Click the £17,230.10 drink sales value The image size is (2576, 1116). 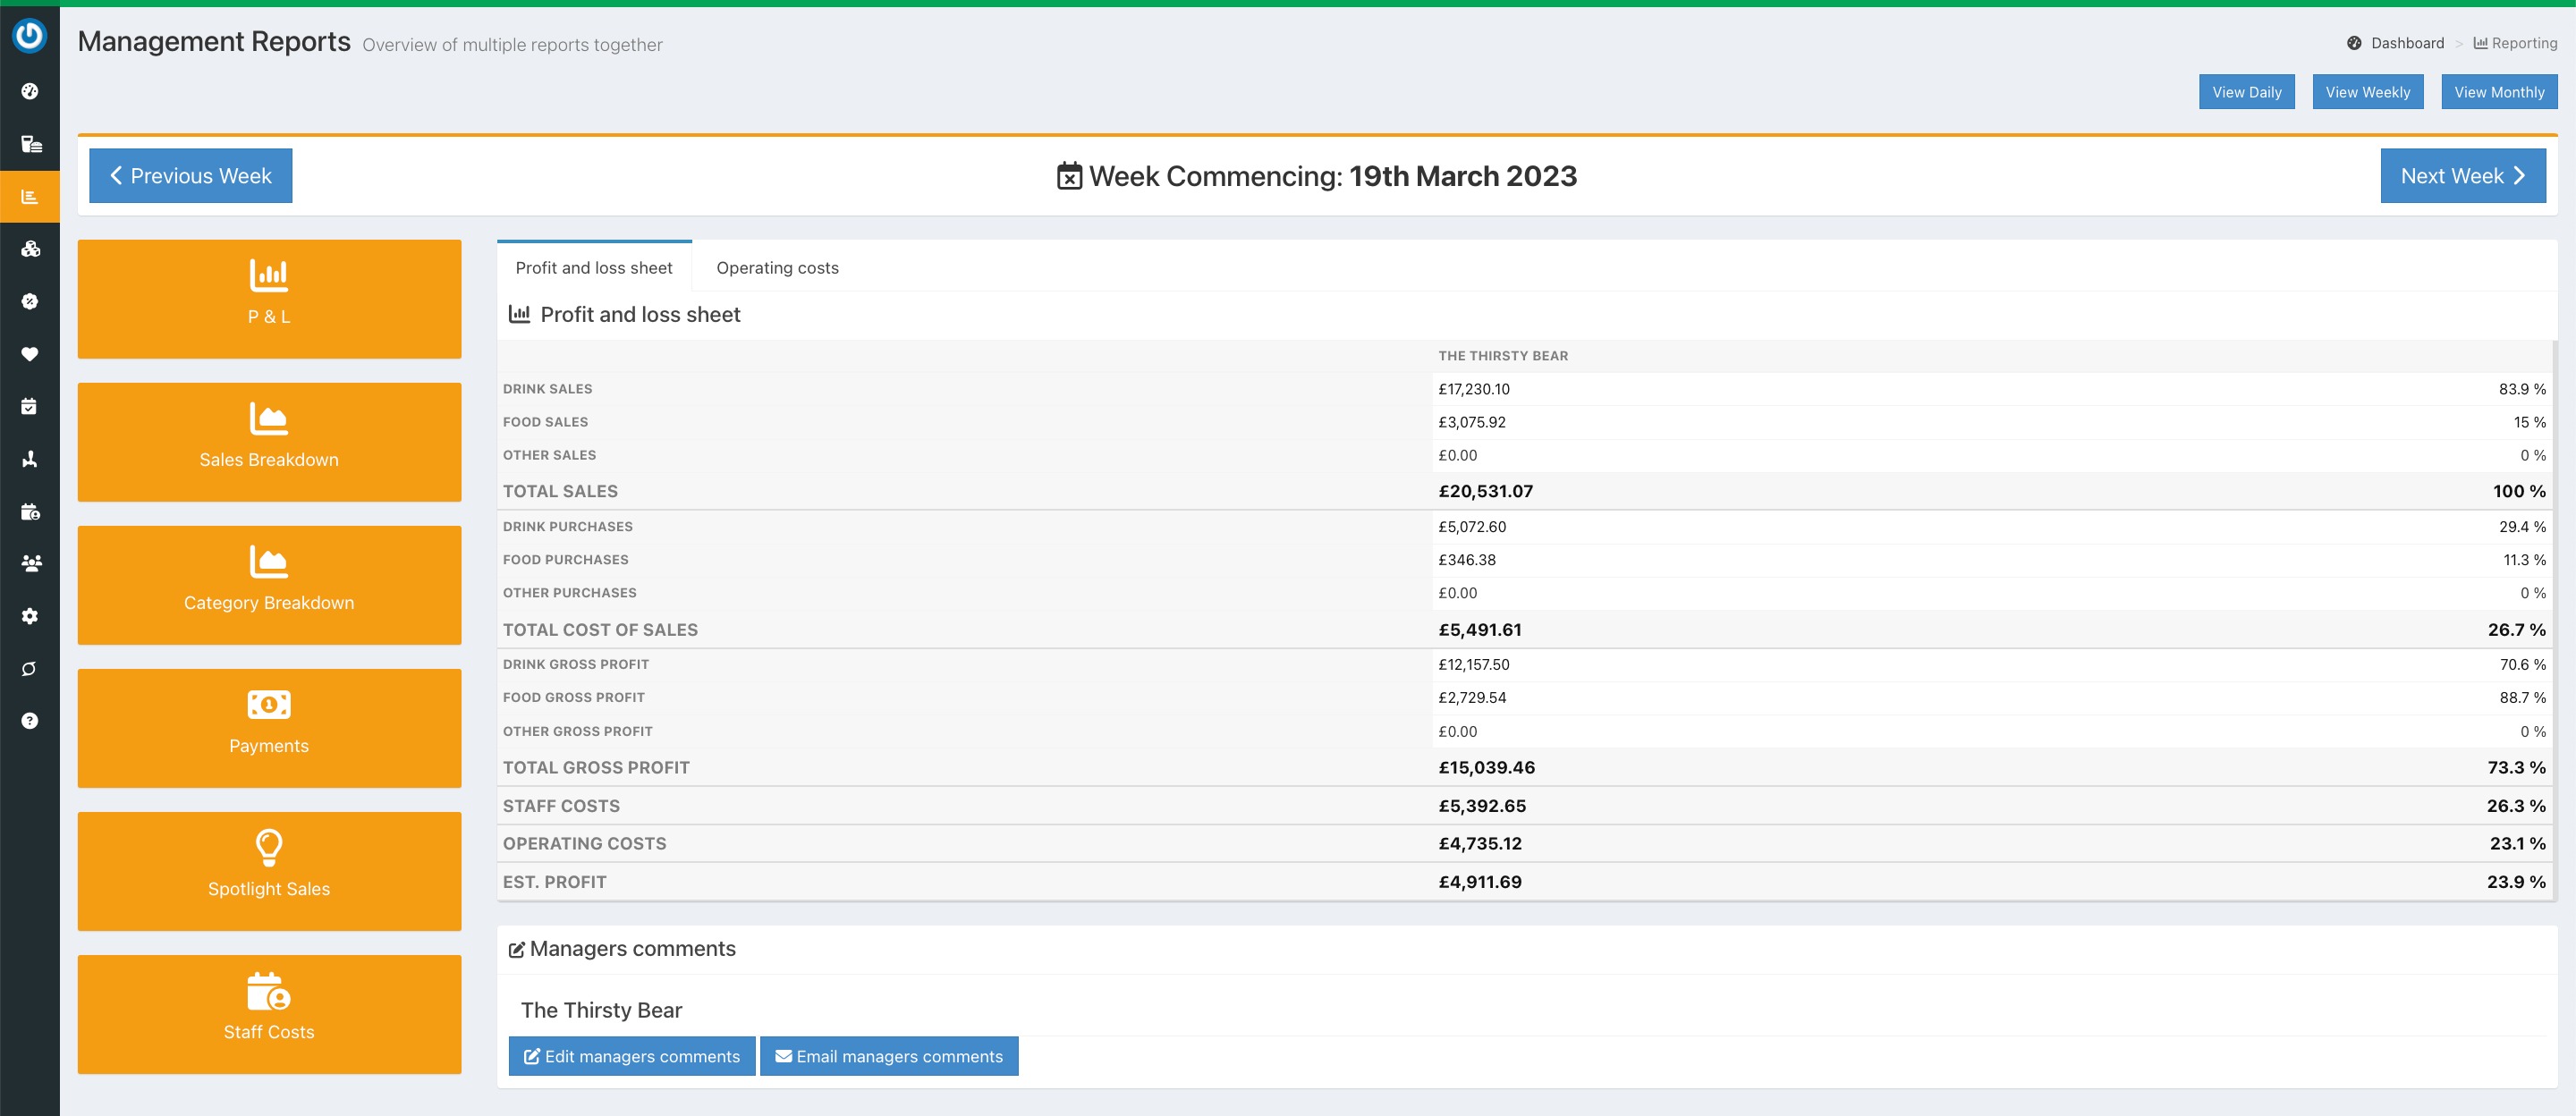pos(1474,389)
